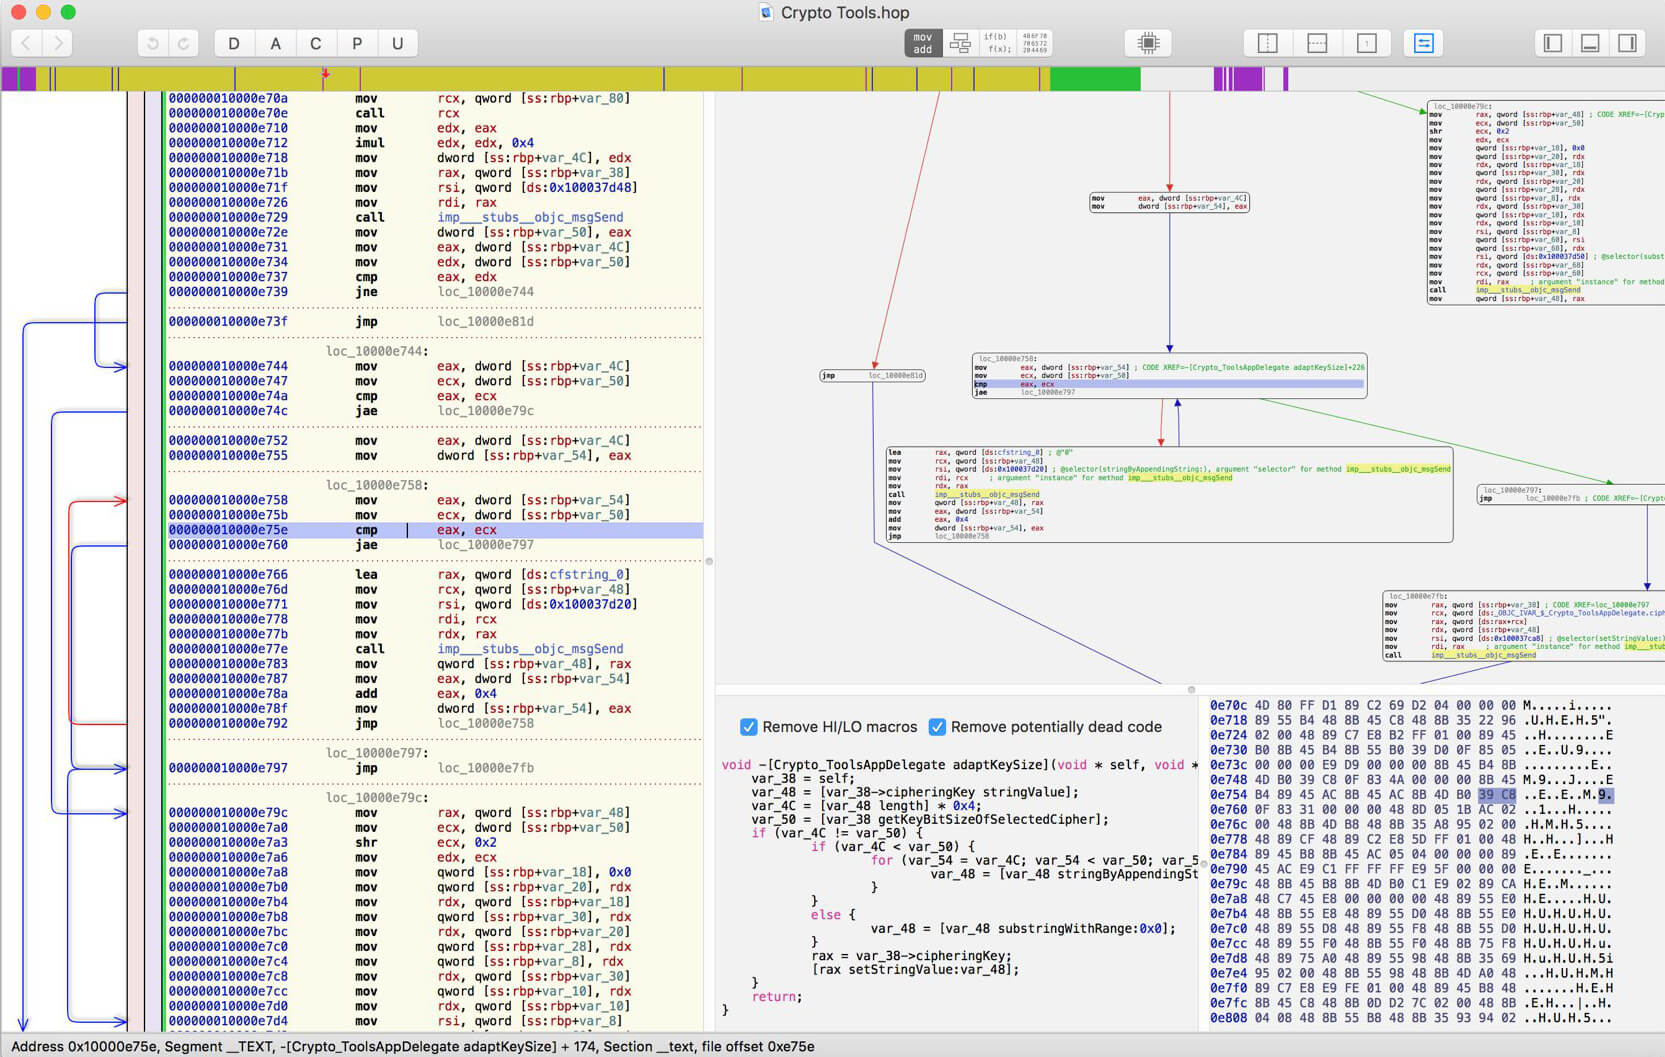Click graph node loc_10000e79c at top right
Image resolution: width=1665 pixels, height=1057 pixels.
click(x=1545, y=203)
